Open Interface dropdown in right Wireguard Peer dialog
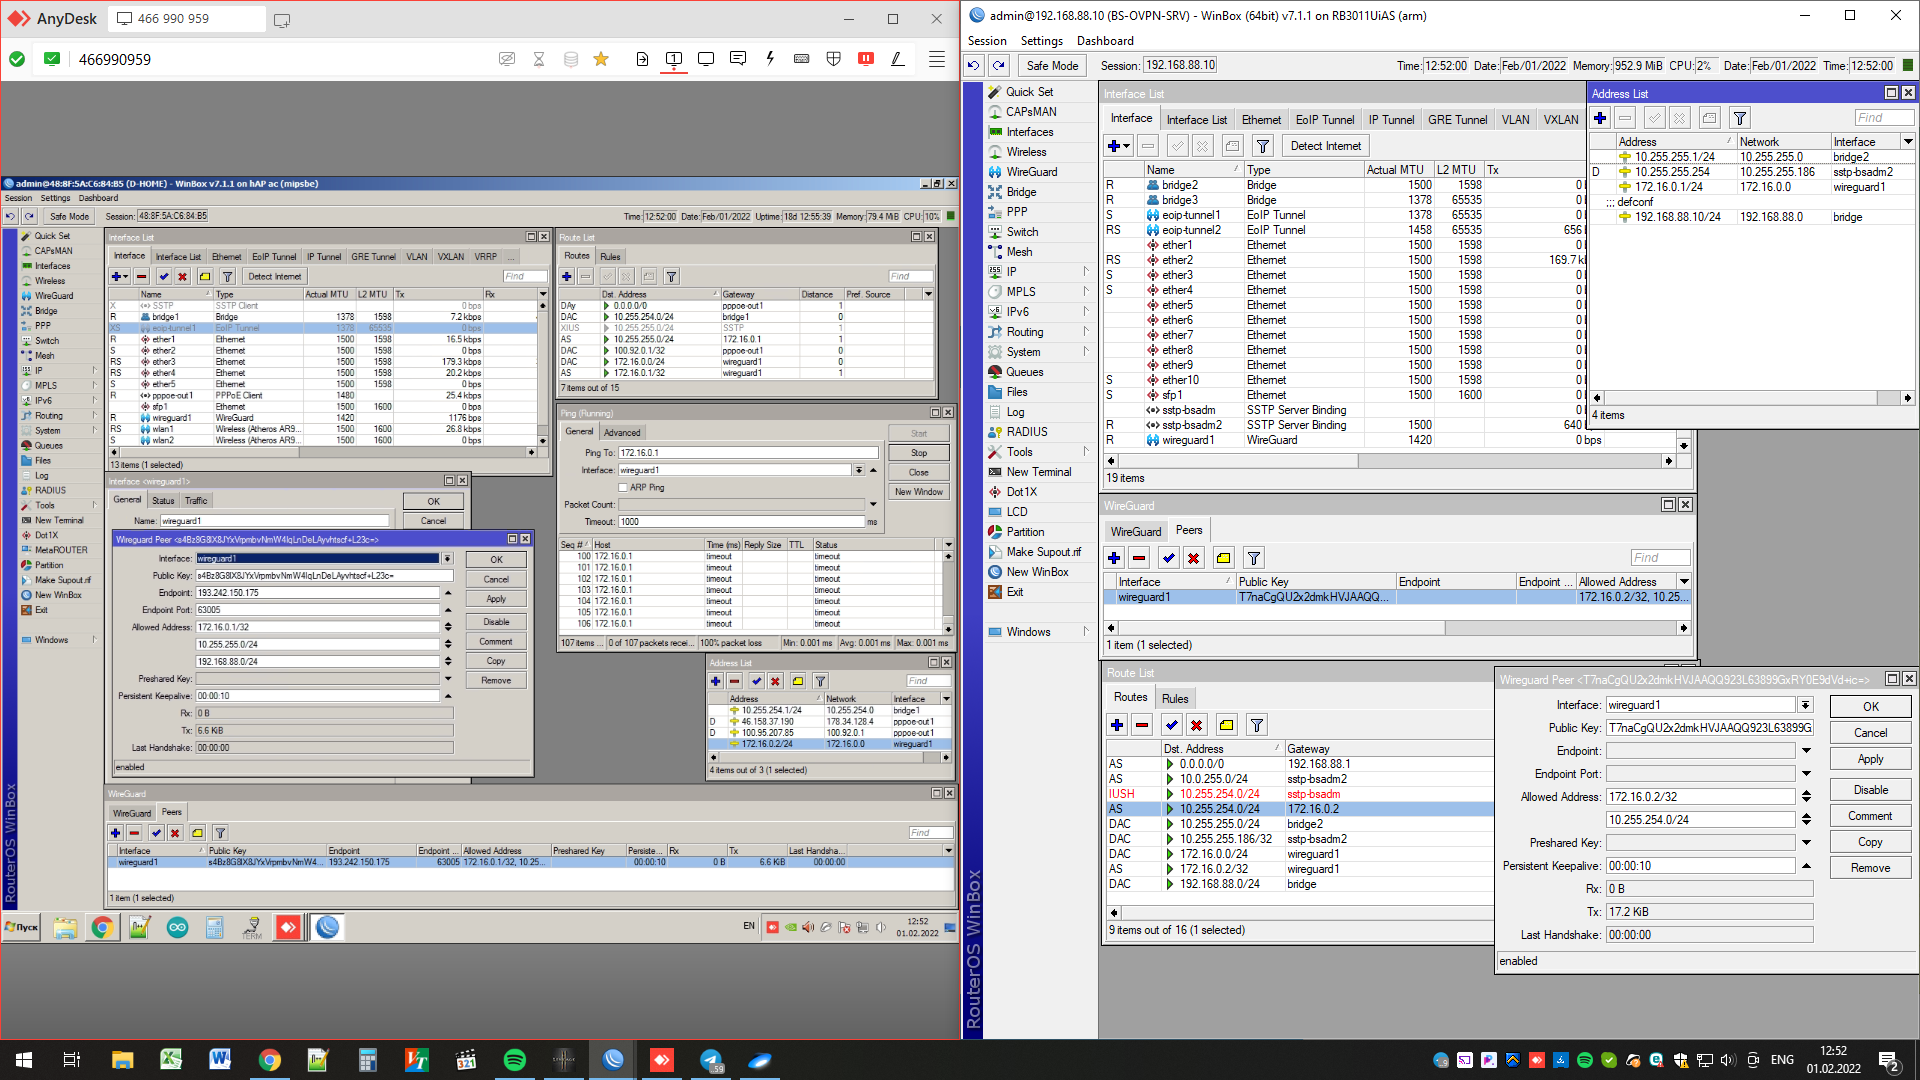Image resolution: width=1920 pixels, height=1080 pixels. (x=1805, y=705)
